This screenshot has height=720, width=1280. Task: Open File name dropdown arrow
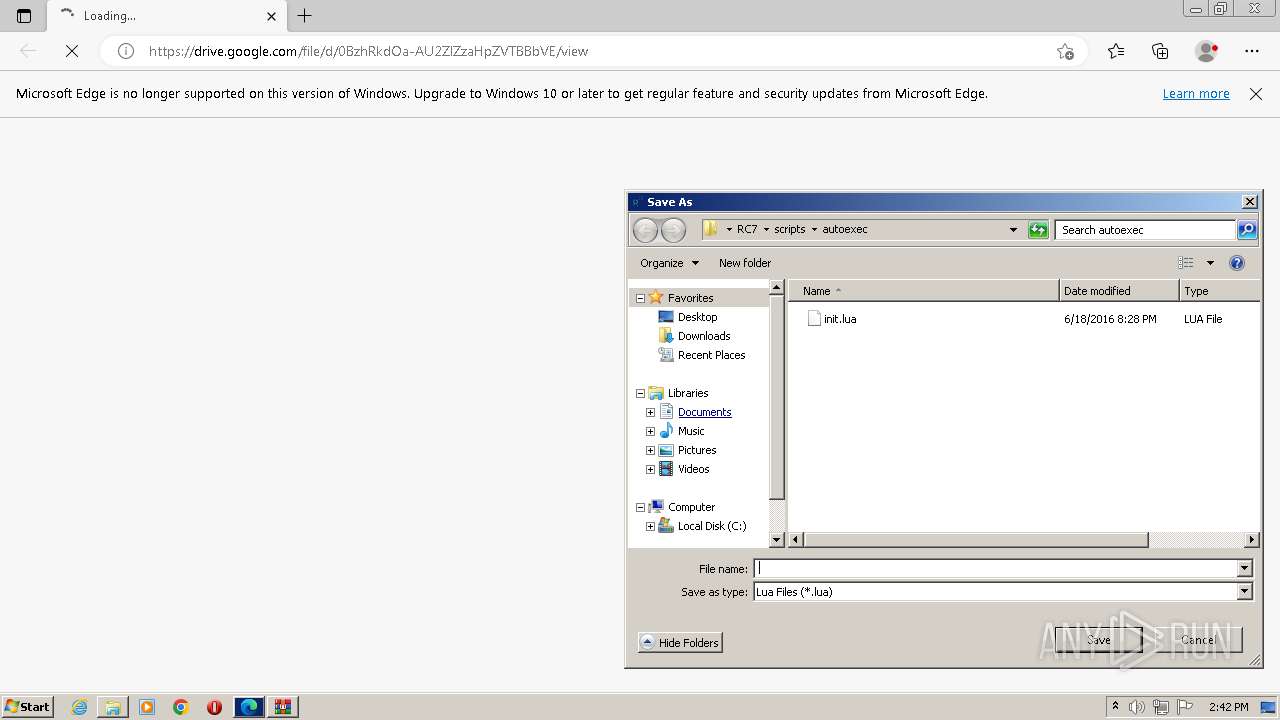[1245, 568]
